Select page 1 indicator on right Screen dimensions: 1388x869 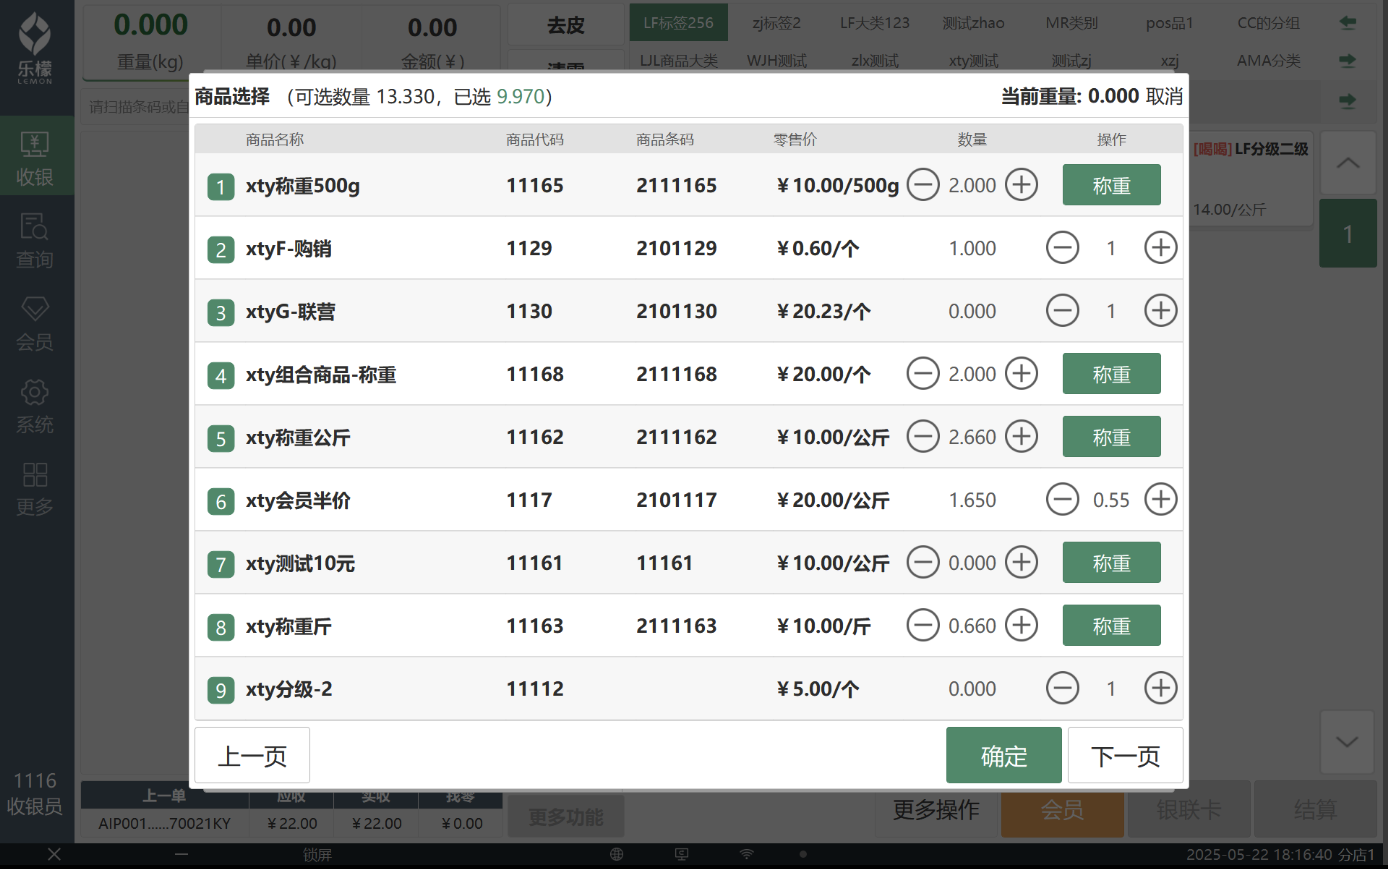(1347, 234)
